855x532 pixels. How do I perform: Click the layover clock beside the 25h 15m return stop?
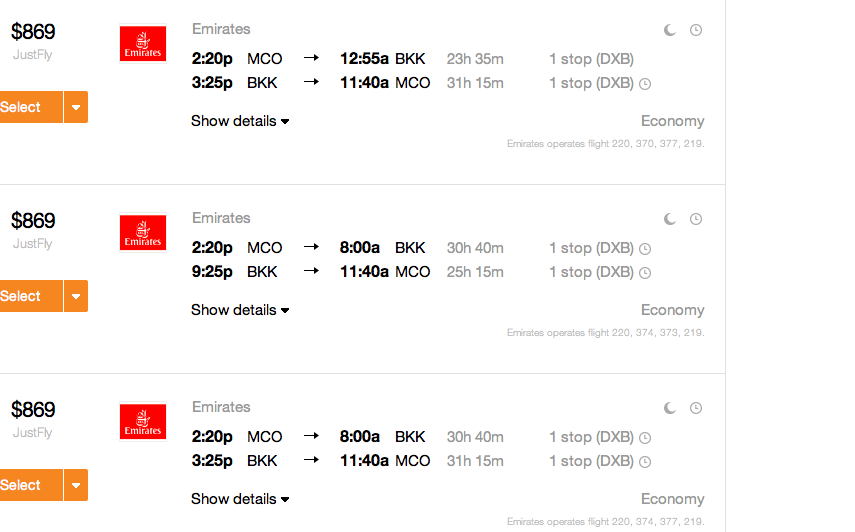tap(645, 273)
